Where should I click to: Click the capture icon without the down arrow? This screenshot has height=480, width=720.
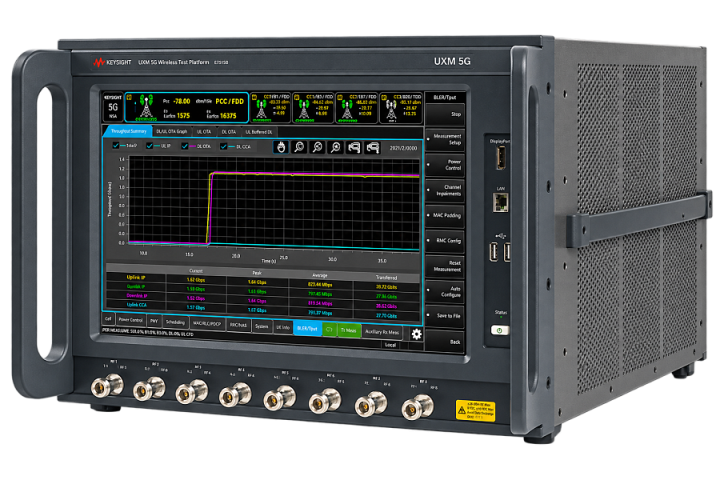point(354,147)
